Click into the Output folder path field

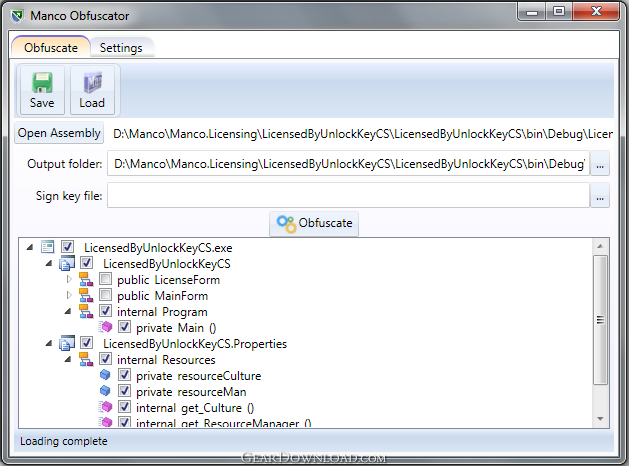[348, 164]
